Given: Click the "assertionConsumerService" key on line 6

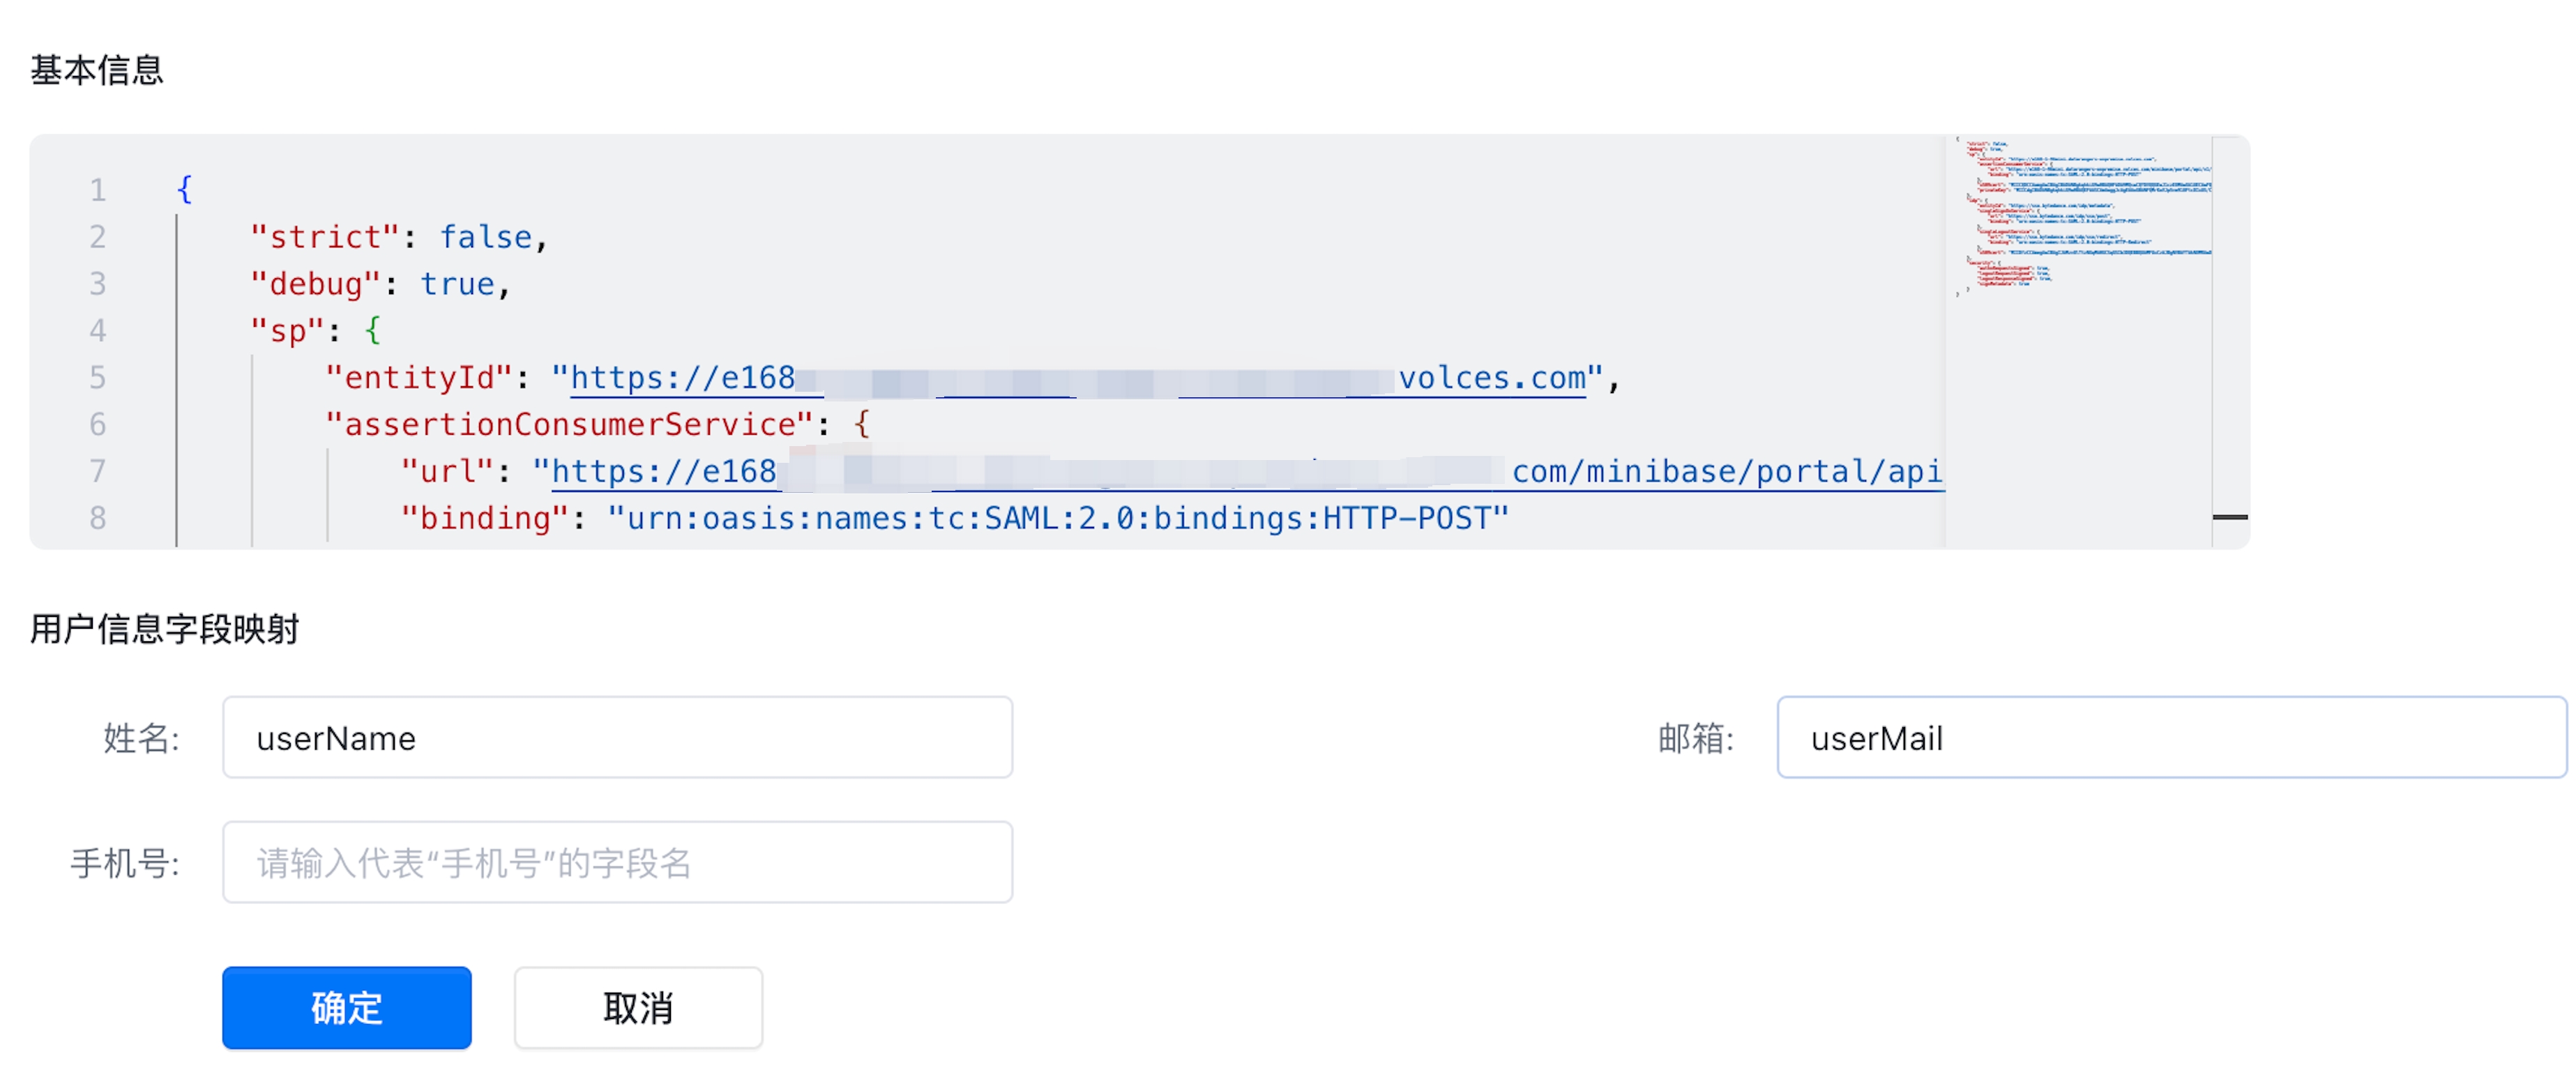Looking at the screenshot, I should [x=570, y=424].
